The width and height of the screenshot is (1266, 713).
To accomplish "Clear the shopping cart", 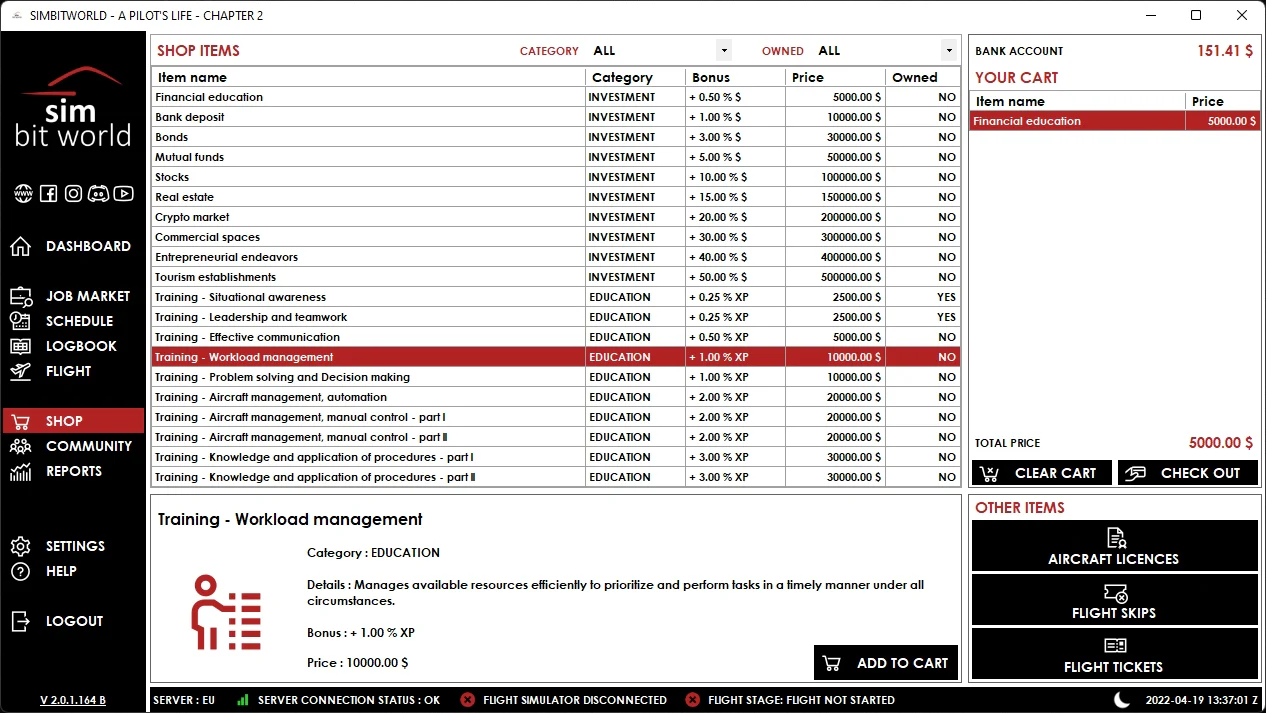I will (1041, 473).
